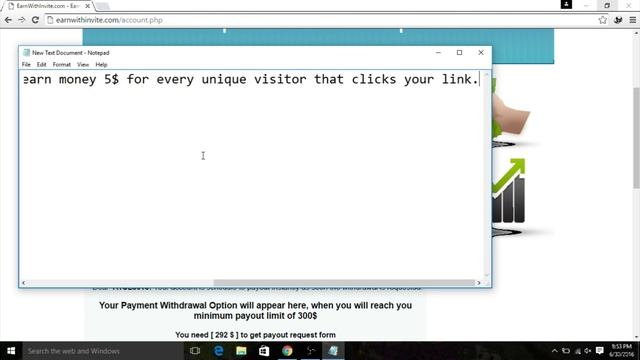
Task: Open Notepad View menu
Action: point(83,64)
